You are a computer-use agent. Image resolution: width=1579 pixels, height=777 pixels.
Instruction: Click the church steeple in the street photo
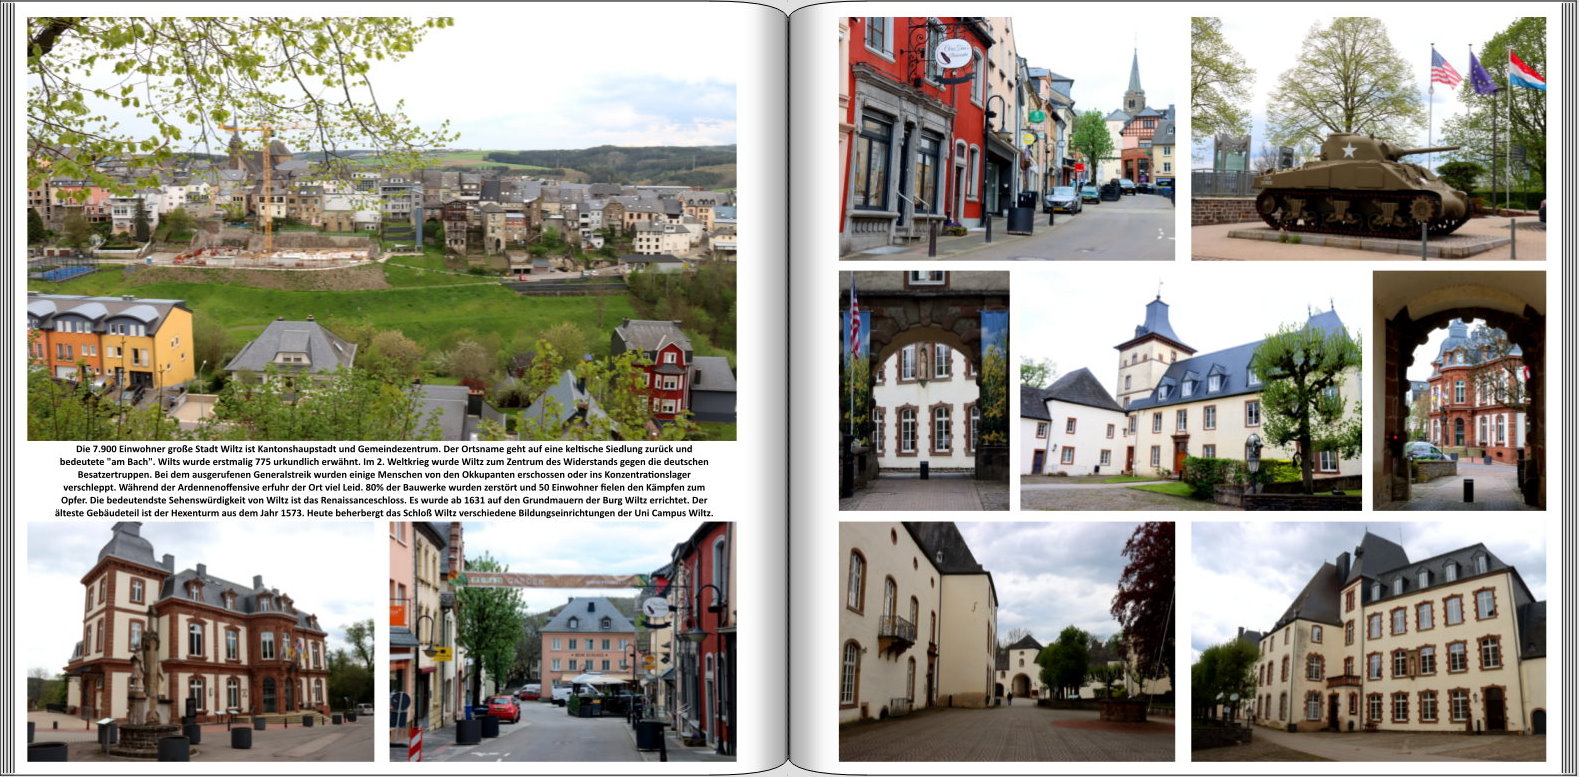(1134, 80)
